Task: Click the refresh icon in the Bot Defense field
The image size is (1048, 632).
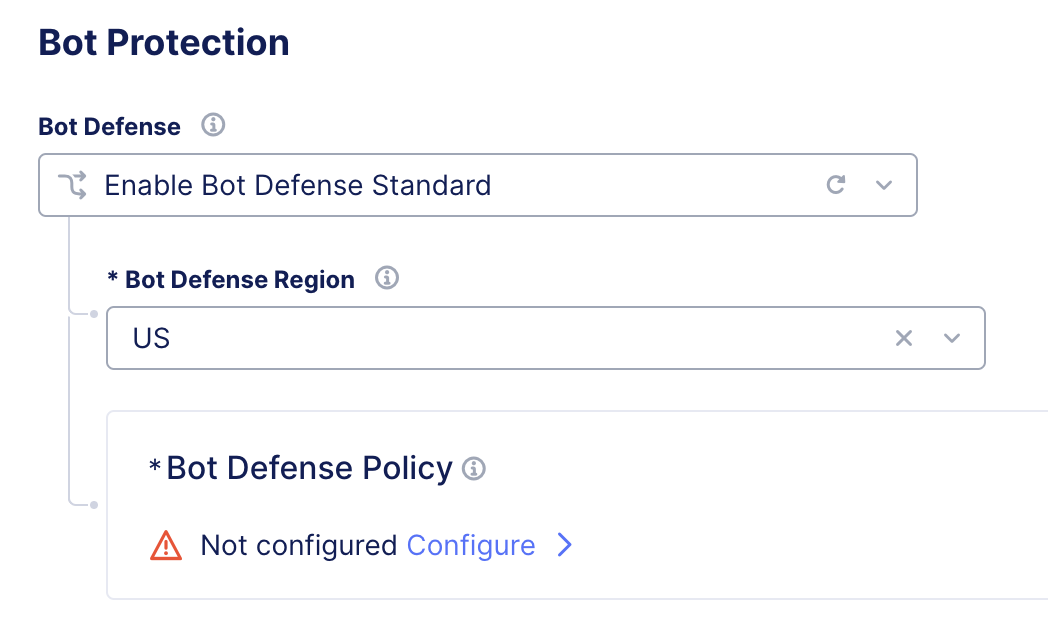Action: (836, 185)
